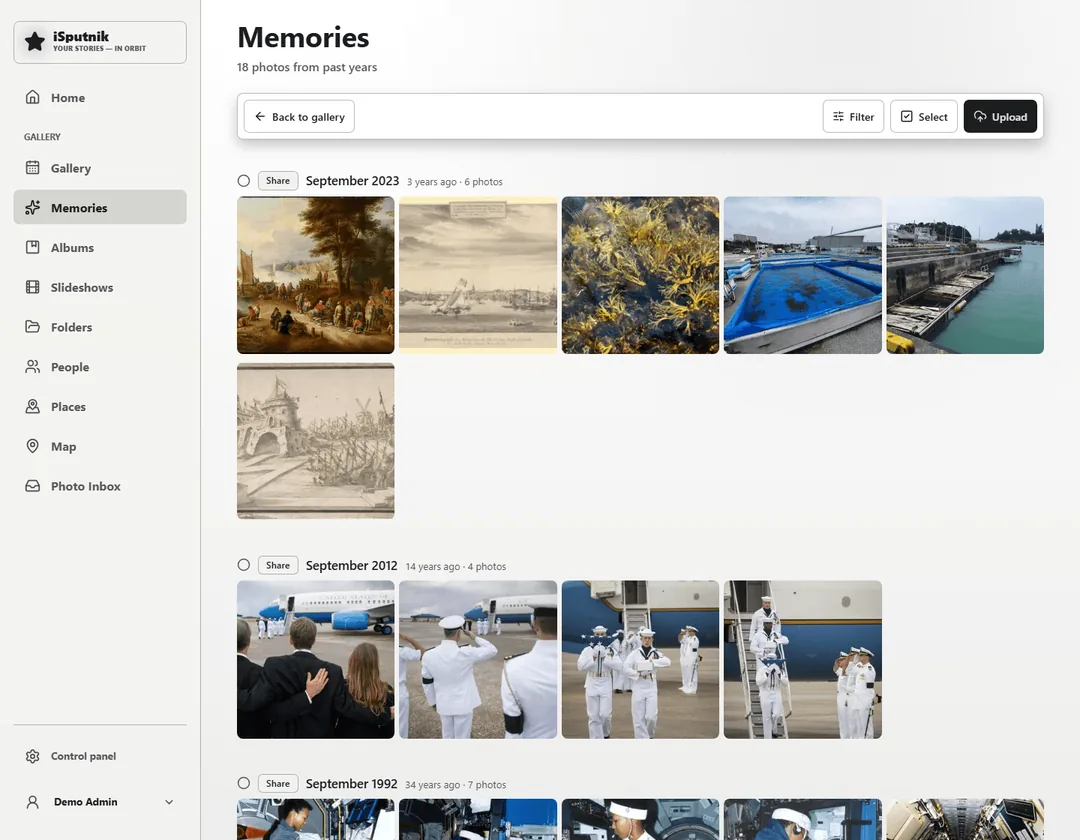Screen dimensions: 1080x840
Task: Click the '14 years ago · 4 photos' text
Action: [455, 566]
